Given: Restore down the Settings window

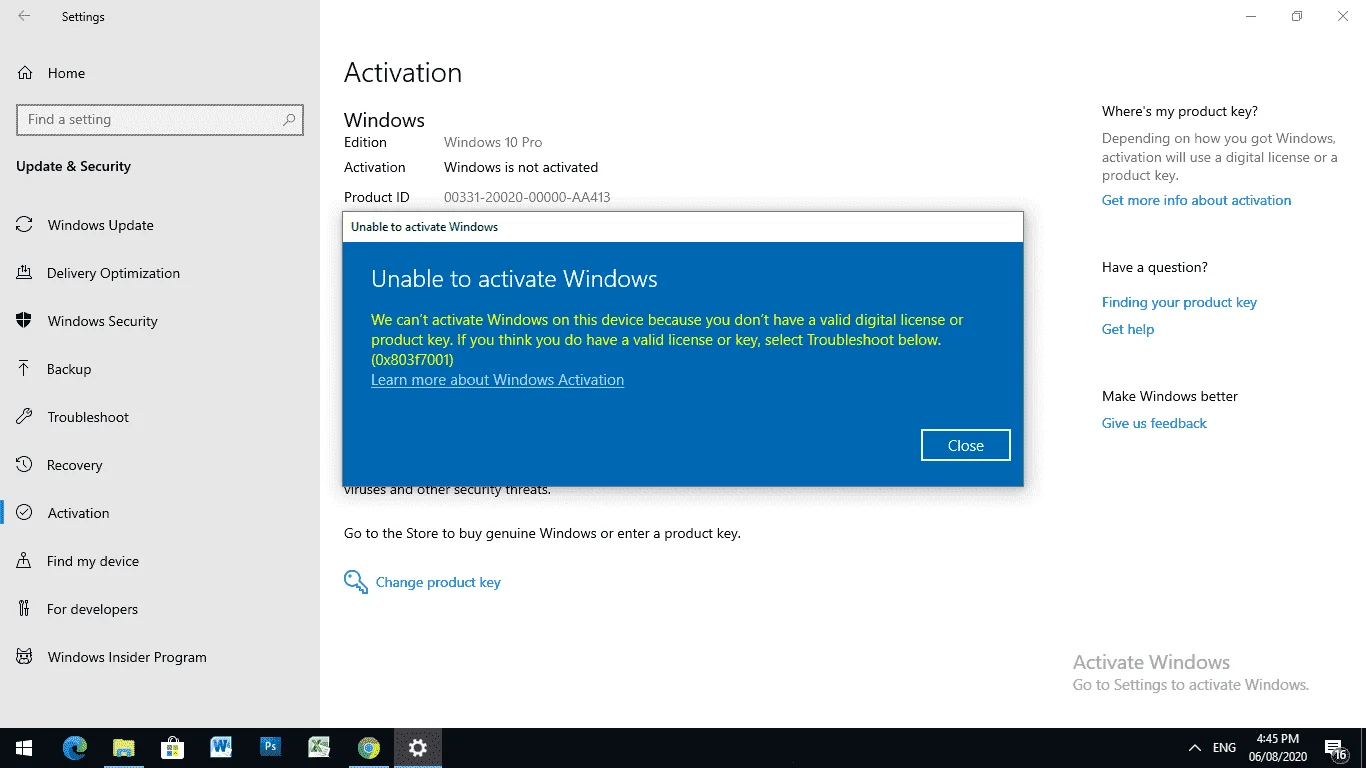Looking at the screenshot, I should [1297, 16].
